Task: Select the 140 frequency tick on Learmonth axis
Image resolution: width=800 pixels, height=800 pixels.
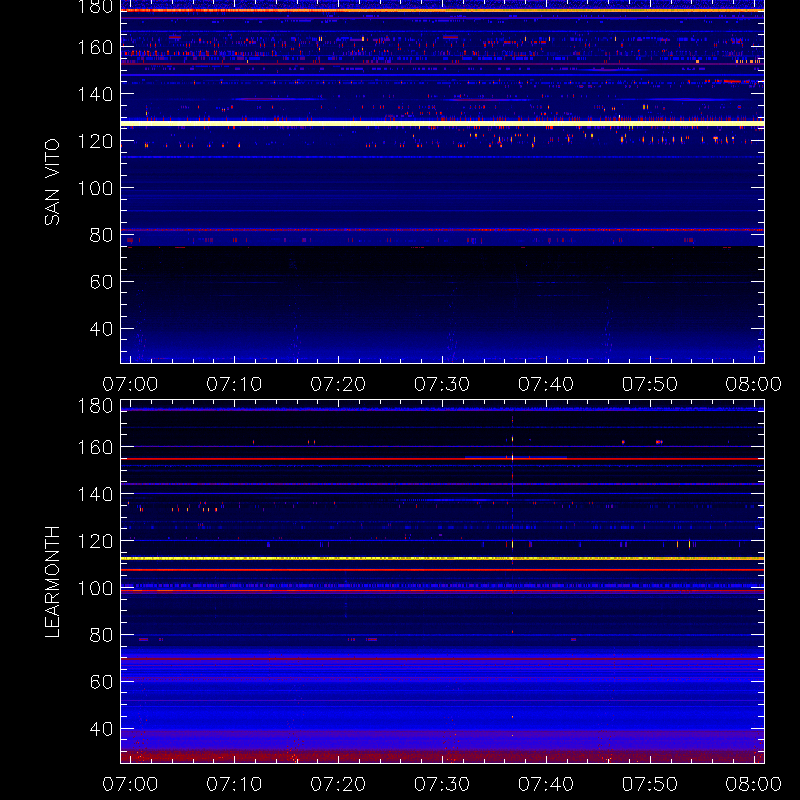Action: [x=95, y=494]
